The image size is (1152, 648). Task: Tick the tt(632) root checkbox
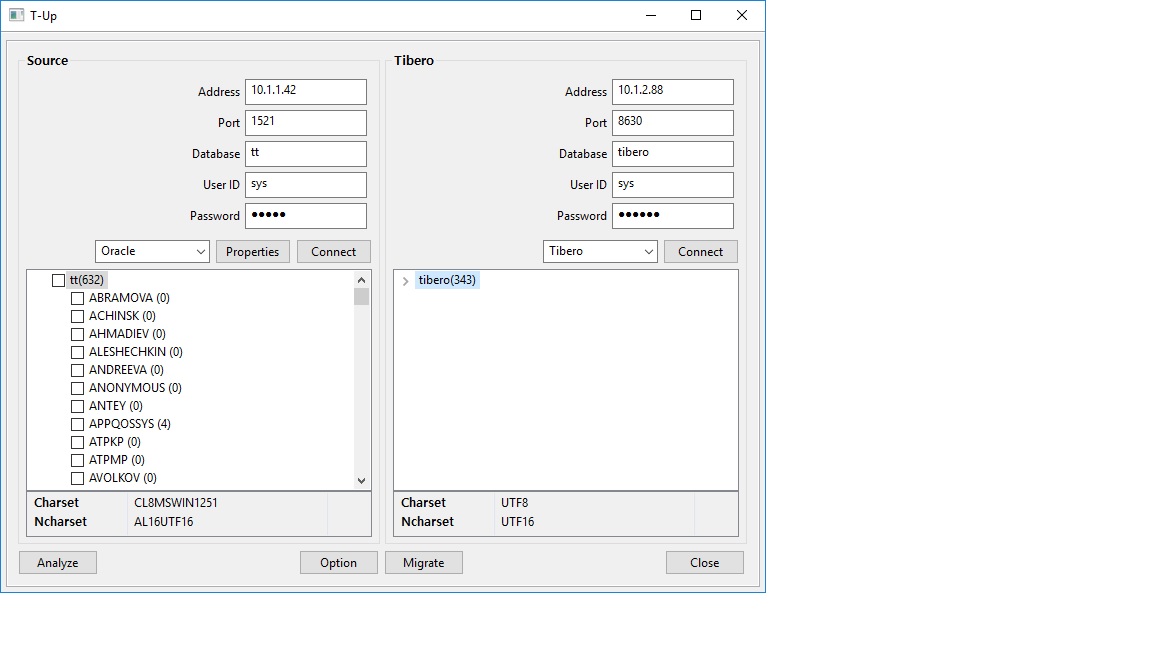59,281
